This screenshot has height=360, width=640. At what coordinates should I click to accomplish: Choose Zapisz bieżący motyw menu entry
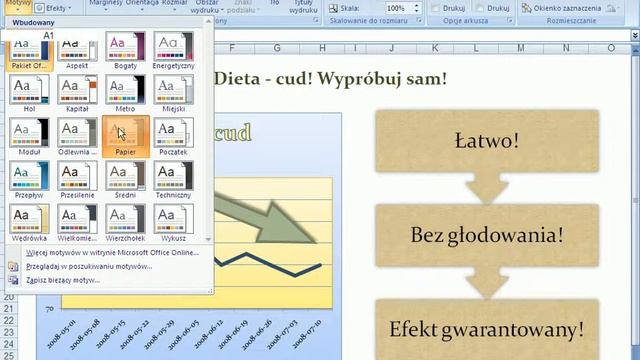tap(63, 280)
